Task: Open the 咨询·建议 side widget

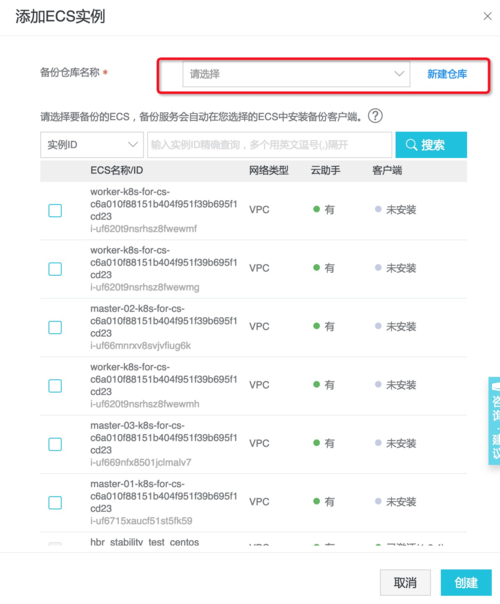Action: pos(495,421)
